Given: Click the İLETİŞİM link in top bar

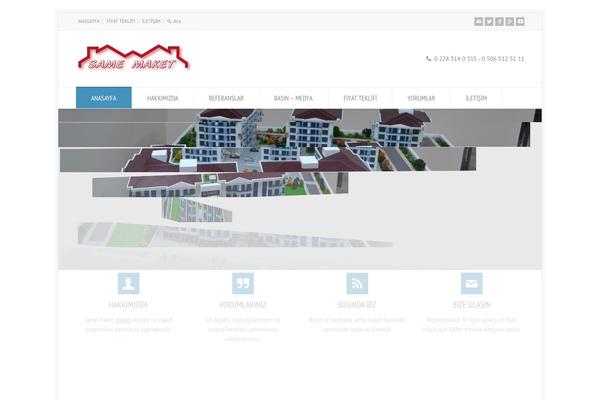Looking at the screenshot, I should tap(151, 21).
